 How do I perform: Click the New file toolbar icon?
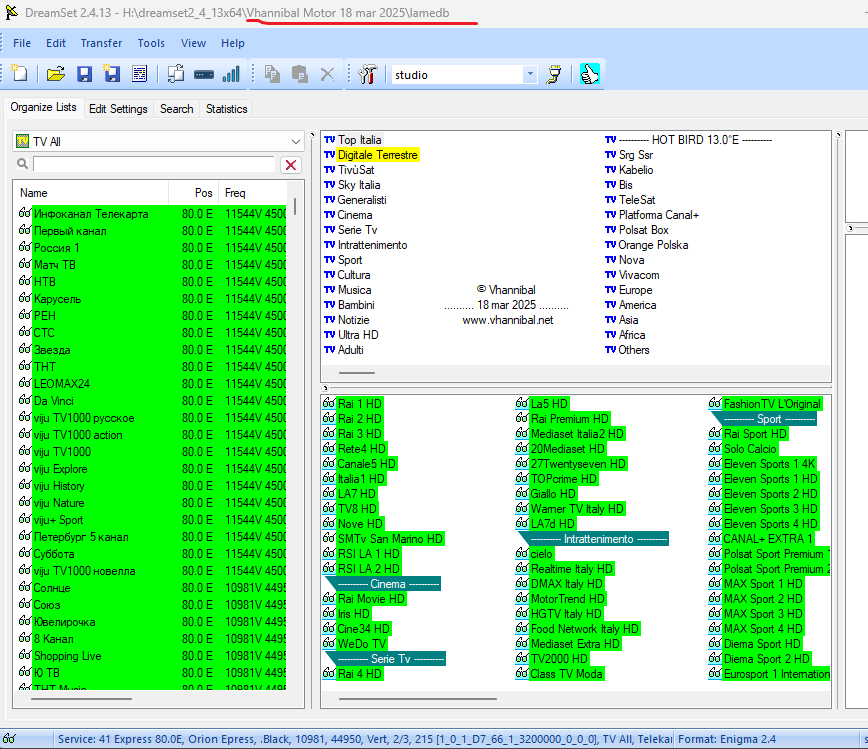pos(19,74)
